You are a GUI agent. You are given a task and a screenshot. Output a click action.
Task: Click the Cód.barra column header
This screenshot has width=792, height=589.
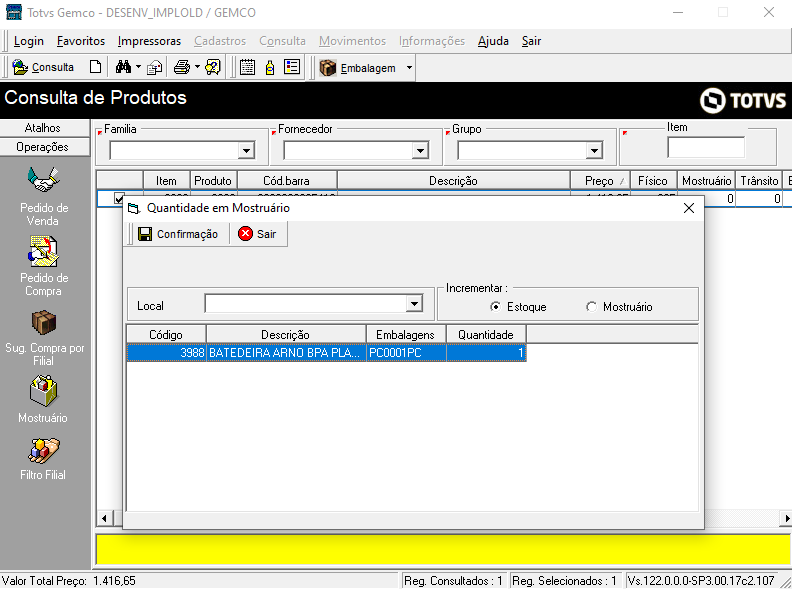click(287, 181)
